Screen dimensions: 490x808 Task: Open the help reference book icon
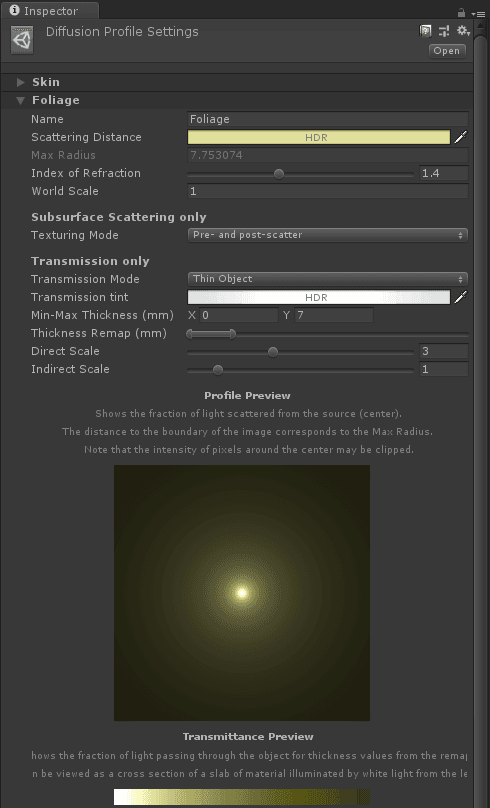[425, 31]
